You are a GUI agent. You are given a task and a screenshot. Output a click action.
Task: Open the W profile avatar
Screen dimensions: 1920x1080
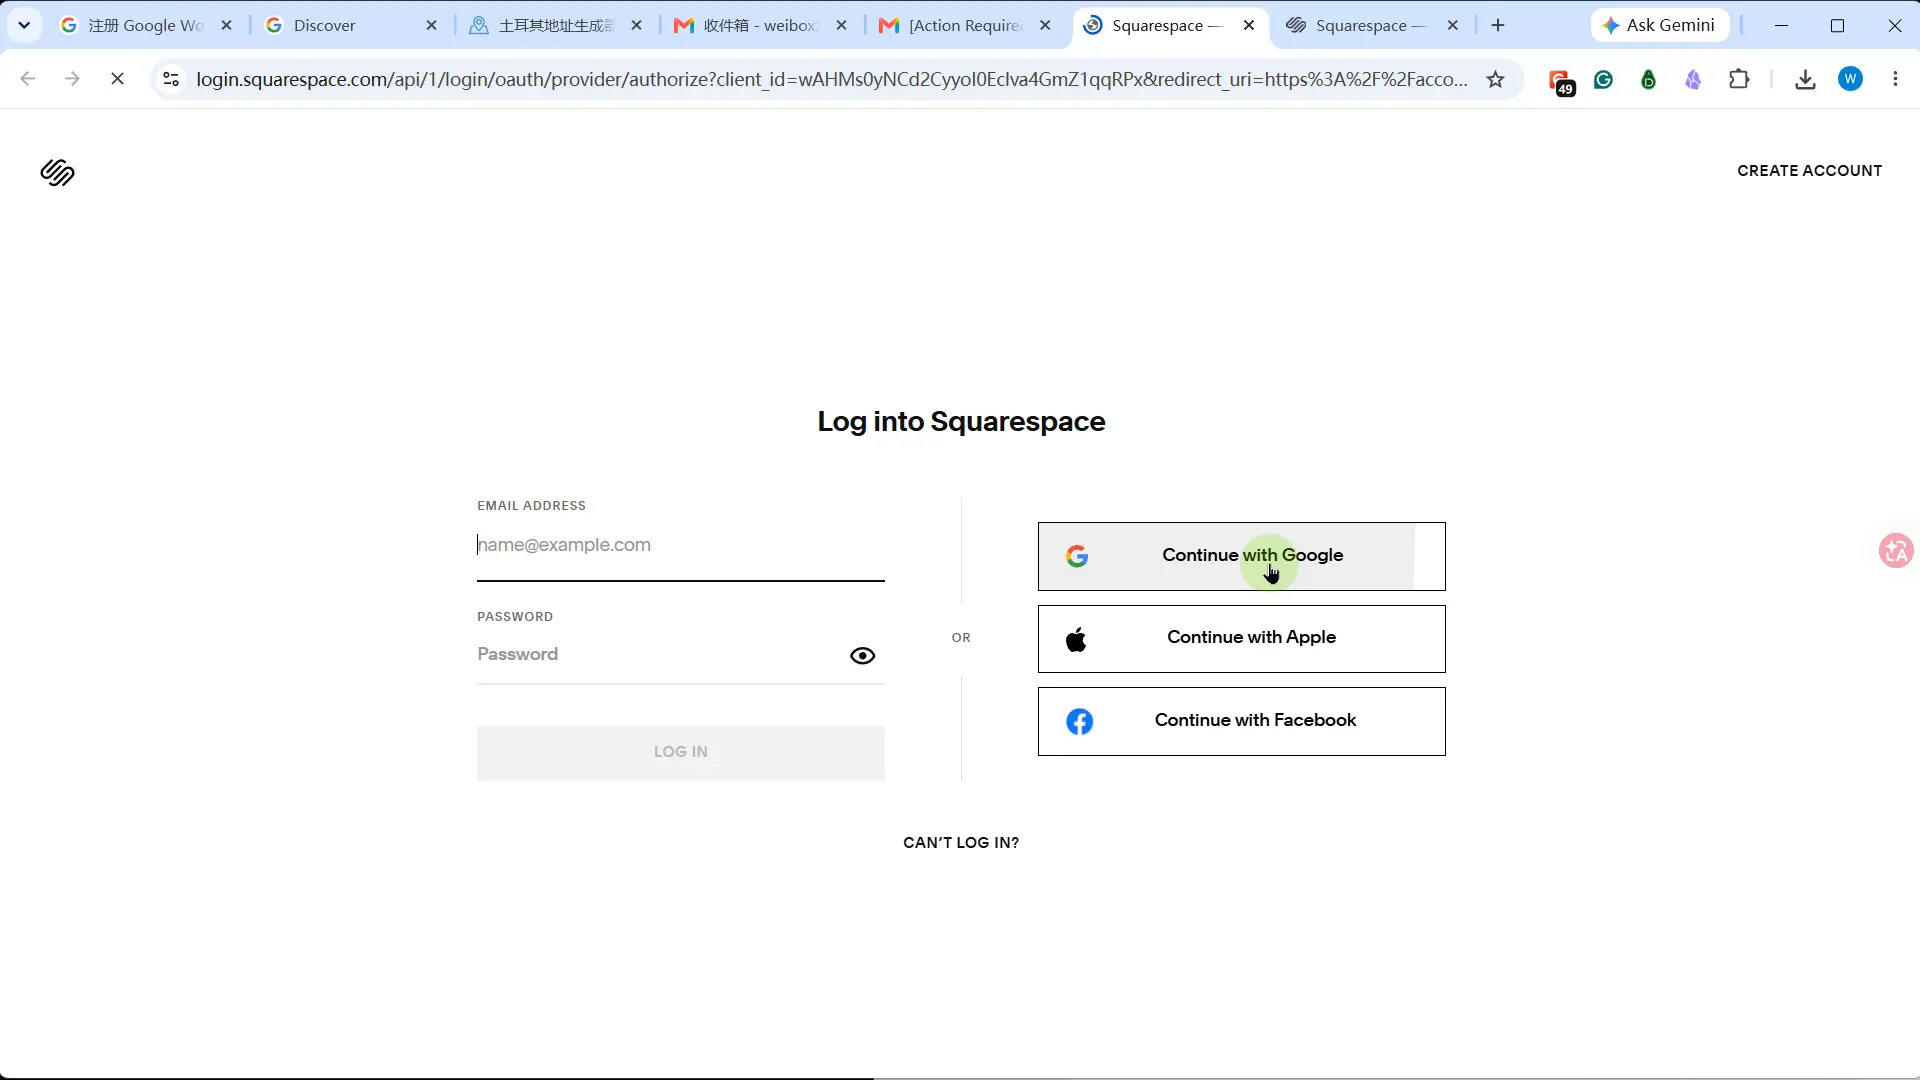pyautogui.click(x=1851, y=79)
